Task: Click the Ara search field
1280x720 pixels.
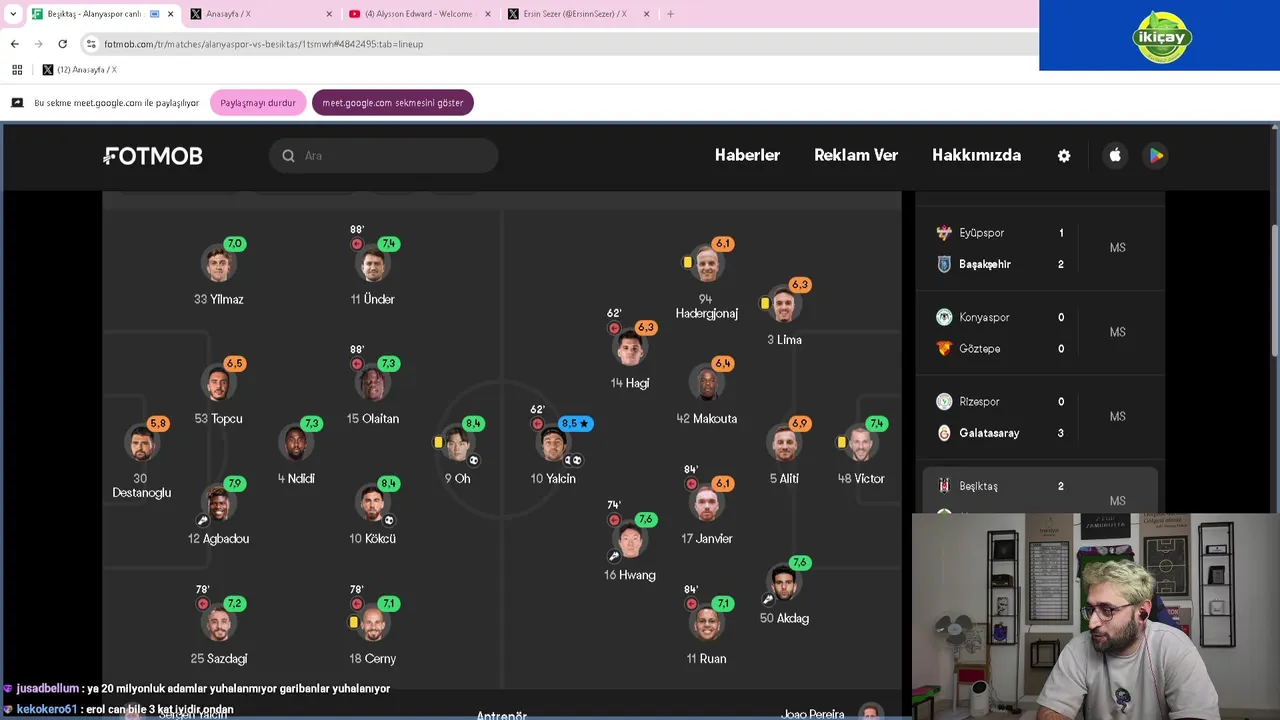Action: pyautogui.click(x=384, y=156)
